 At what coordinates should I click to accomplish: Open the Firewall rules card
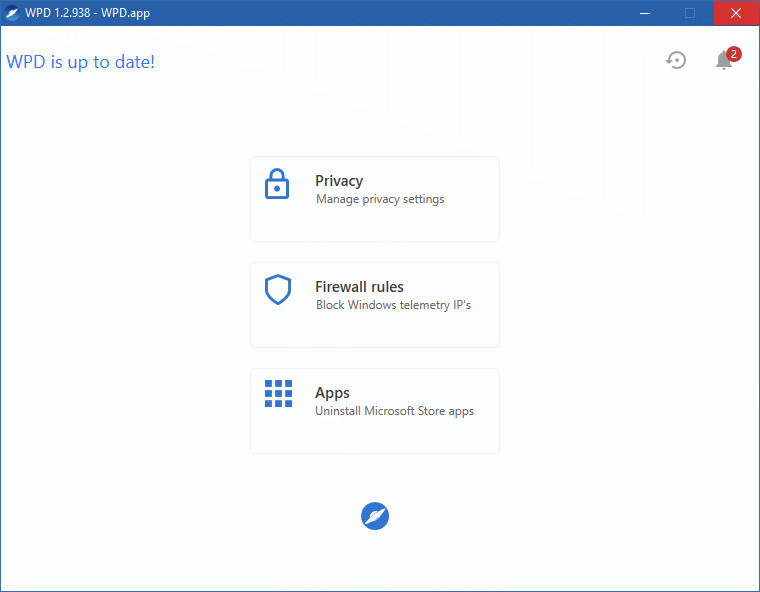point(375,305)
